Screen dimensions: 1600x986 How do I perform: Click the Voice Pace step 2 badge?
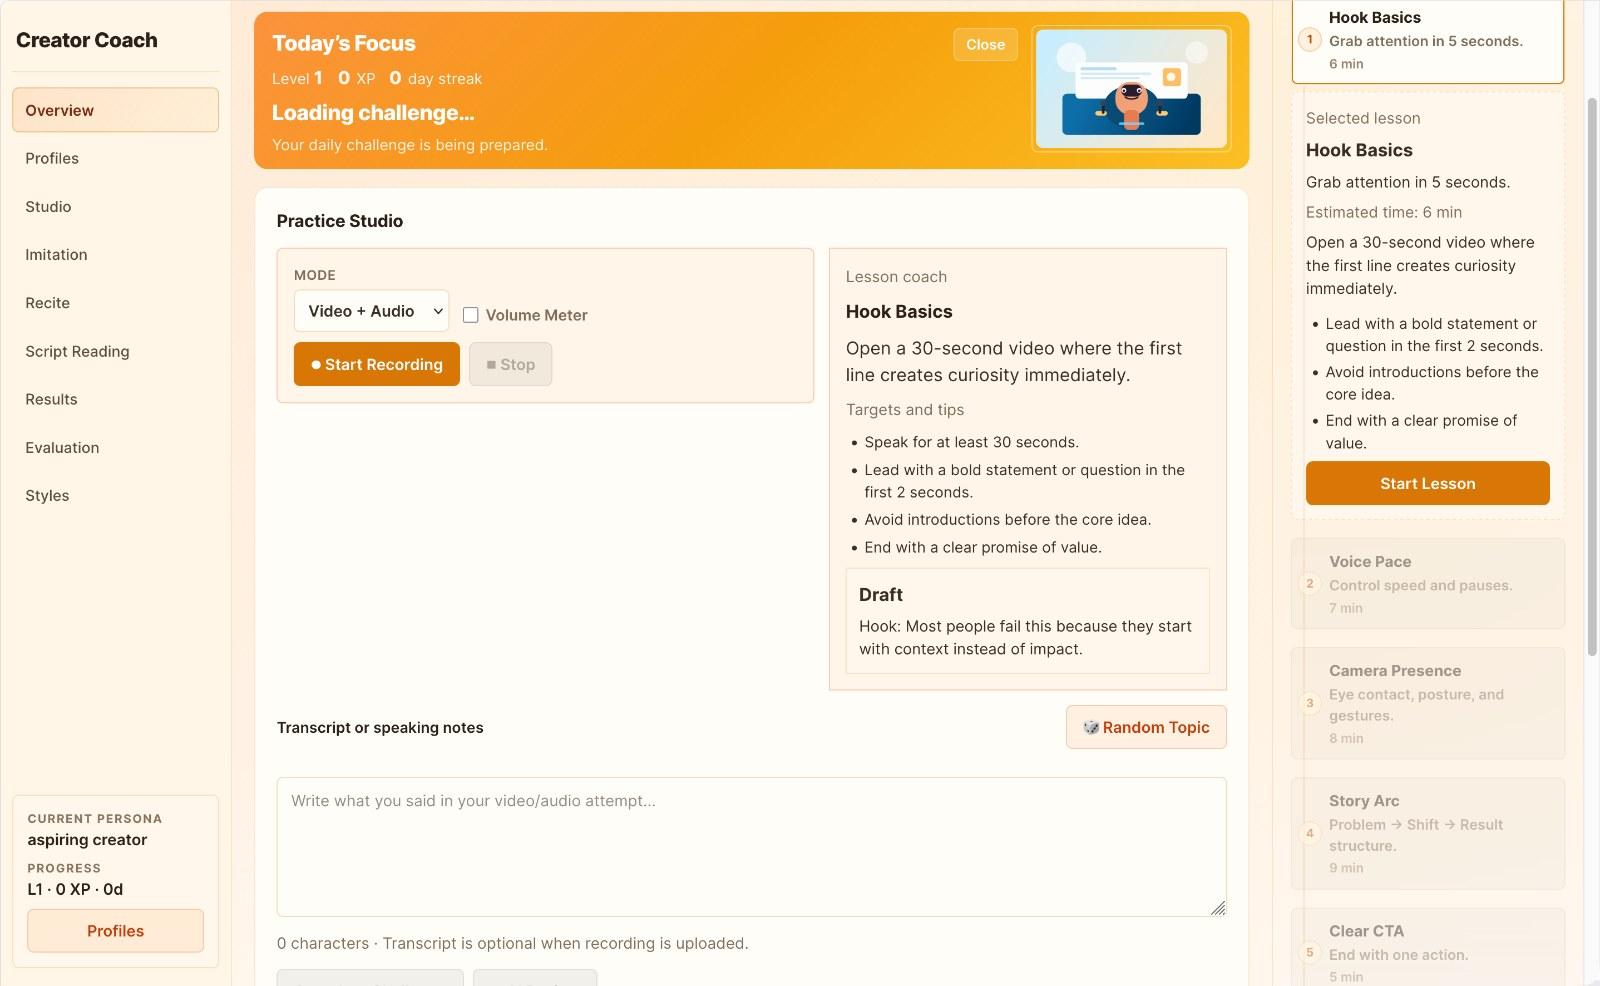[x=1309, y=584]
